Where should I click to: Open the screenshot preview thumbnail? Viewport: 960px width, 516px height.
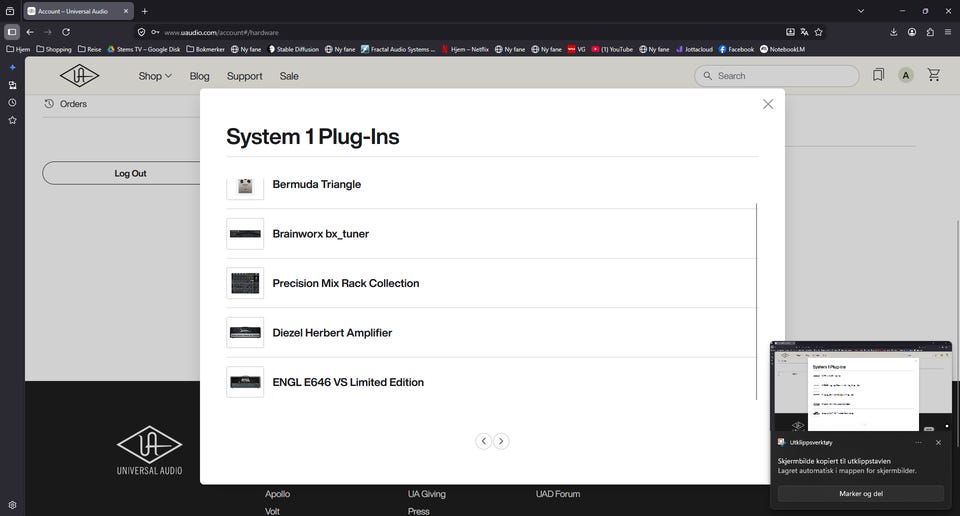(x=860, y=386)
